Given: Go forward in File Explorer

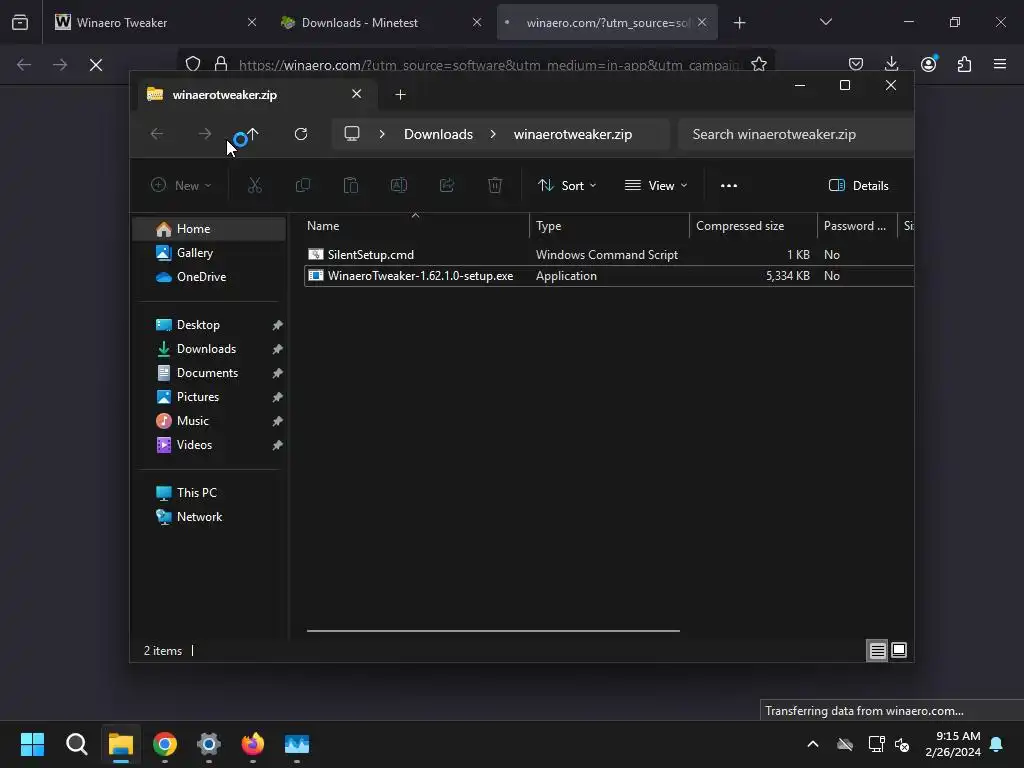Looking at the screenshot, I should (x=204, y=134).
